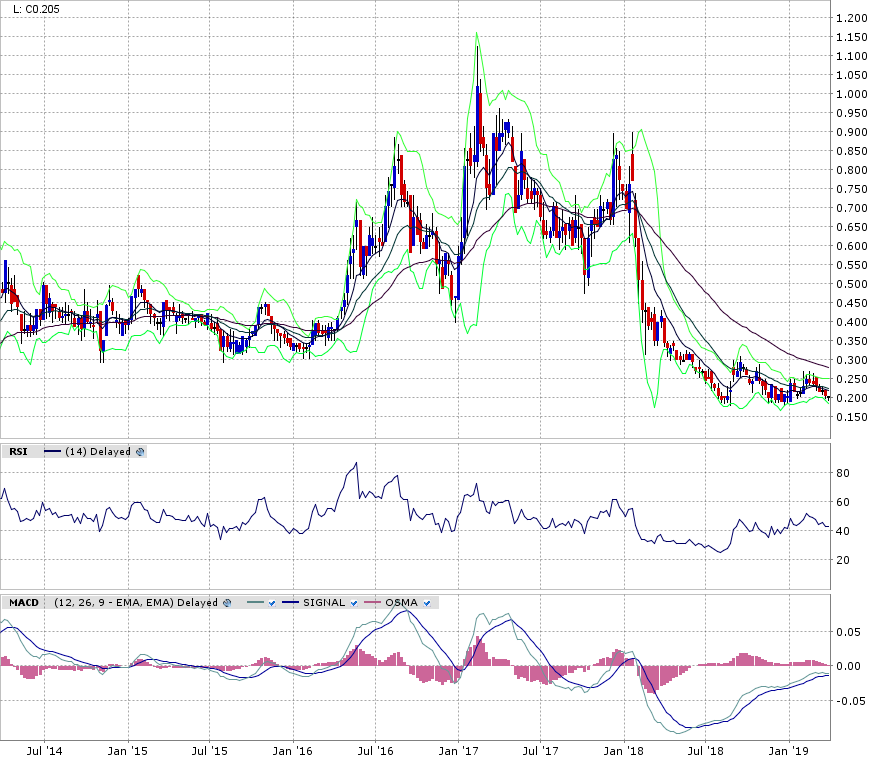Toggle the MACD line visibility checkbox
Screen dimensions: 876x765
click(272, 603)
